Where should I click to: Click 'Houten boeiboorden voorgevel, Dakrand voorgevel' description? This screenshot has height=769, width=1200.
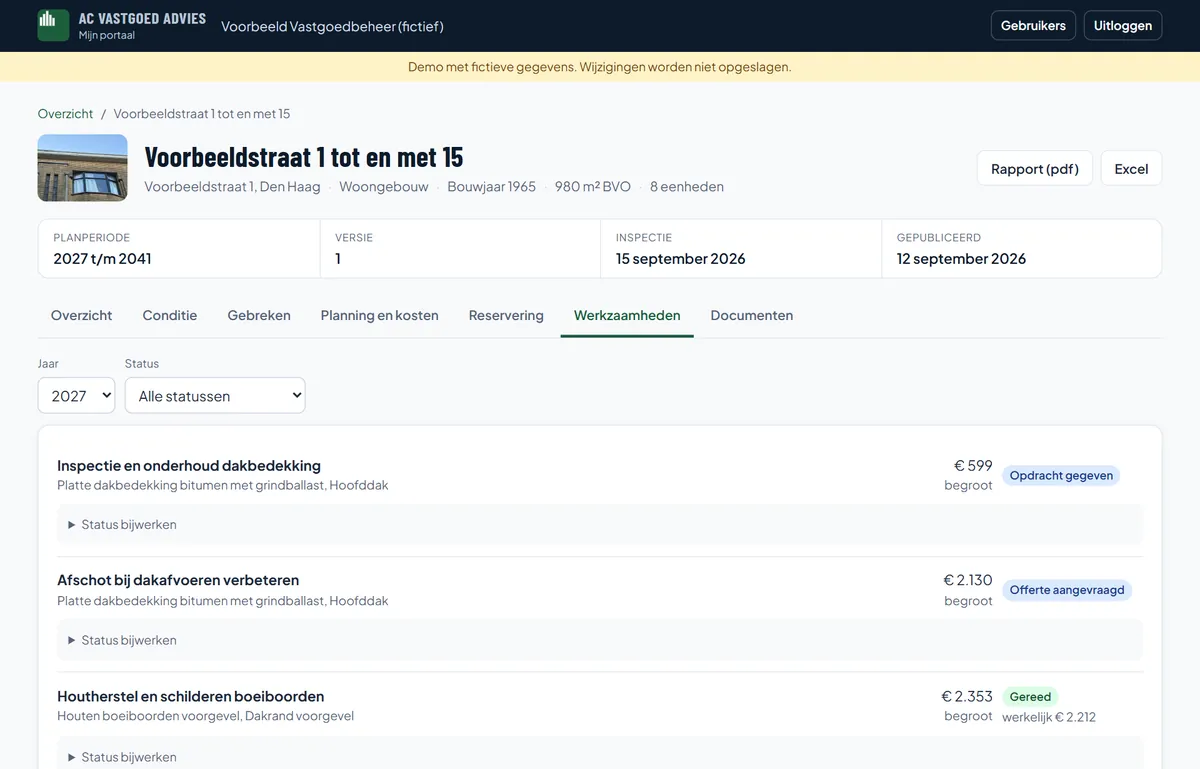pos(206,716)
